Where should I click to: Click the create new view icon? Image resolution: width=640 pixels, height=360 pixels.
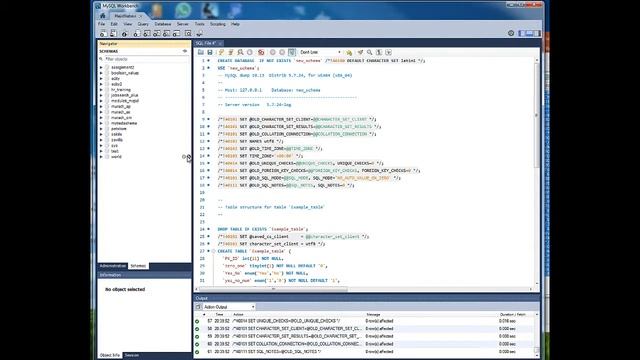point(157,33)
